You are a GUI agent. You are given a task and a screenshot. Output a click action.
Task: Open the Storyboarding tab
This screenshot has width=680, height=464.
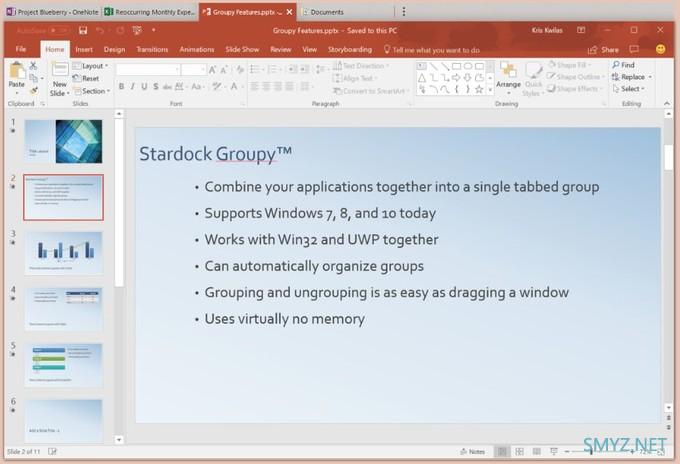(350, 49)
